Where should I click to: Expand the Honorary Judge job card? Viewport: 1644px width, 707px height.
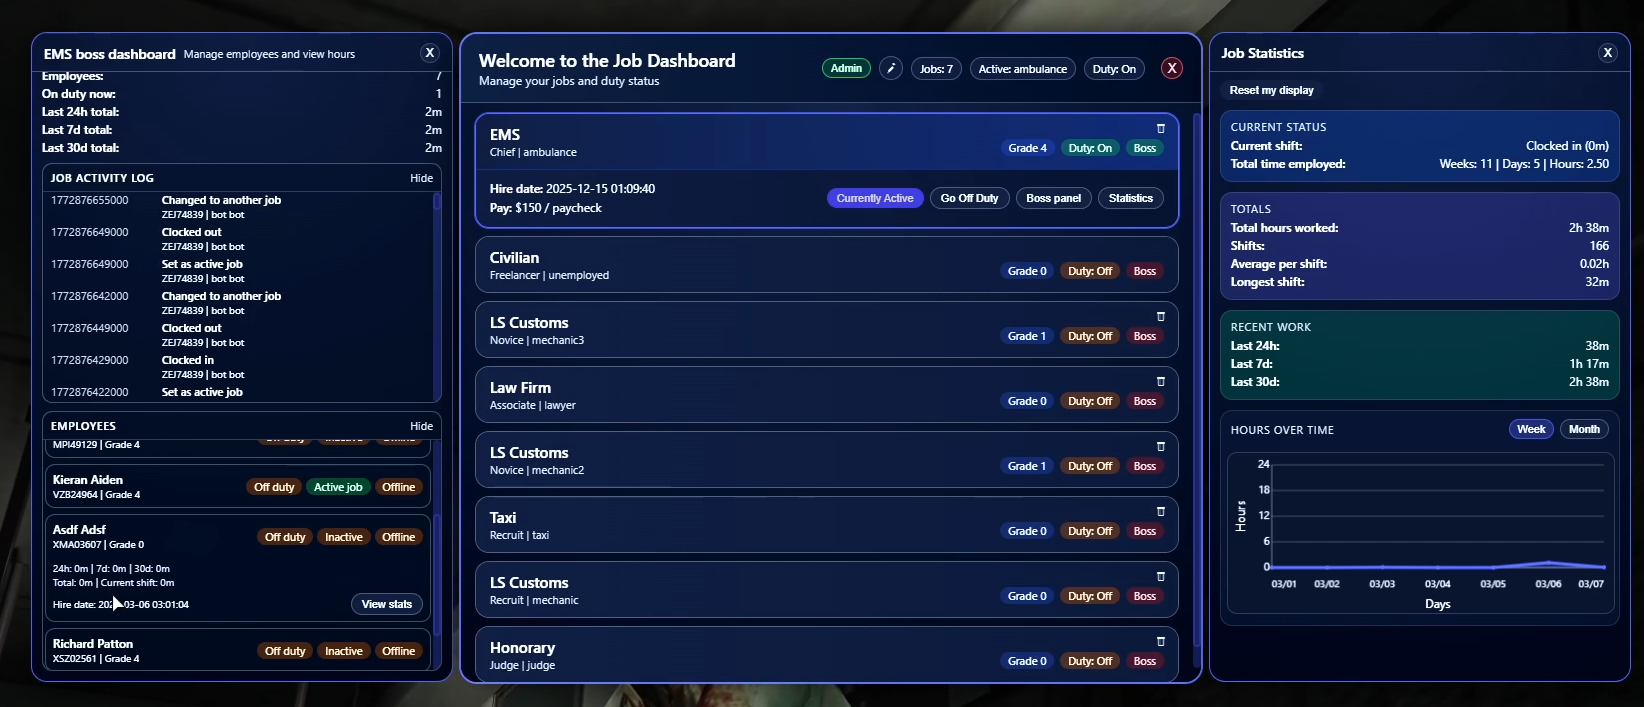(826, 655)
